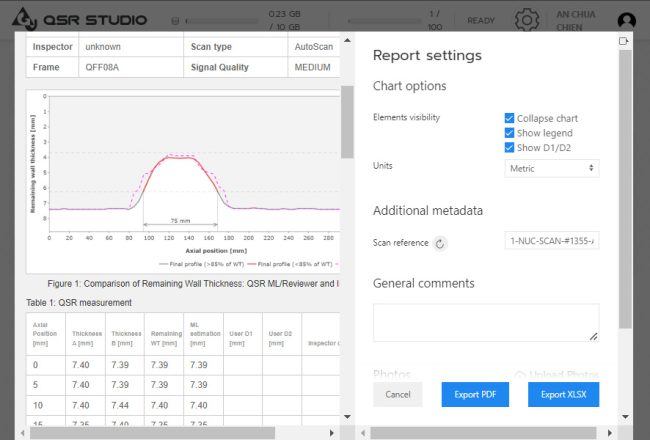The width and height of the screenshot is (650, 440).
Task: Click the AN CHUA CHIEN user name
Action: pyautogui.click(x=575, y=20)
